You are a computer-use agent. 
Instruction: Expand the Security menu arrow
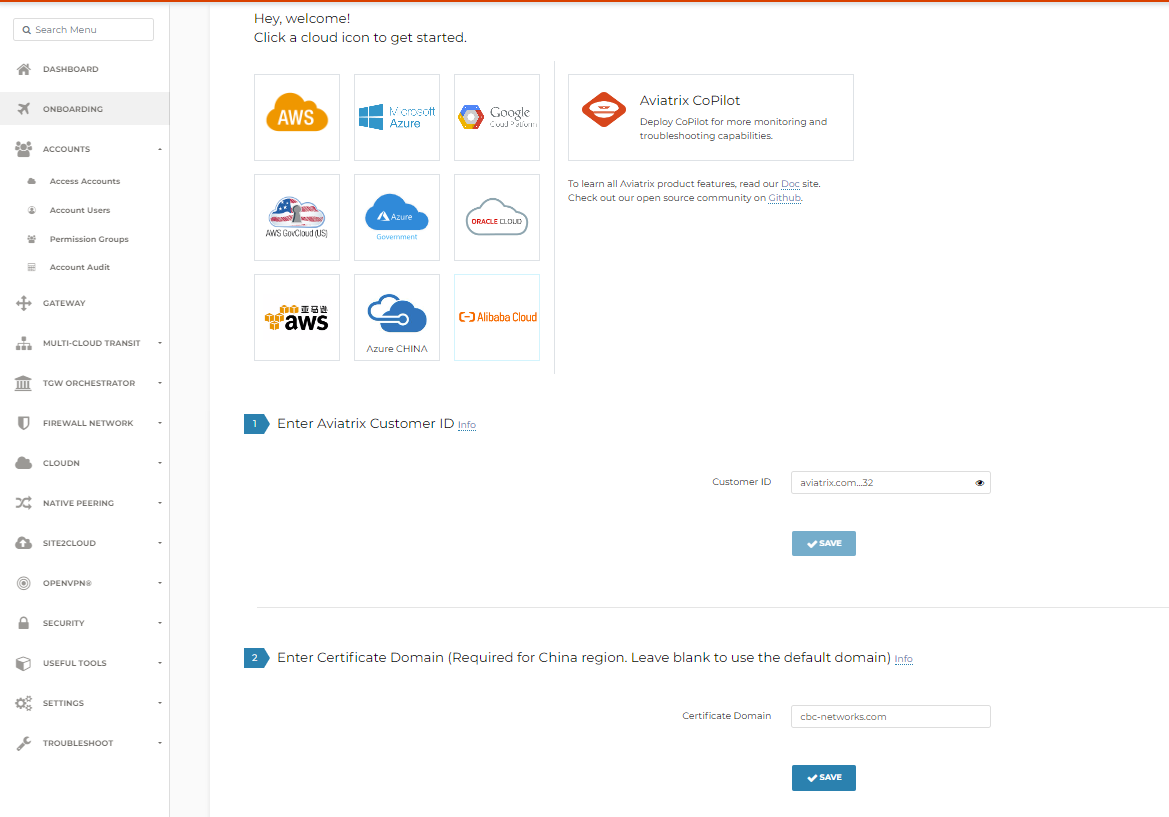[160, 623]
